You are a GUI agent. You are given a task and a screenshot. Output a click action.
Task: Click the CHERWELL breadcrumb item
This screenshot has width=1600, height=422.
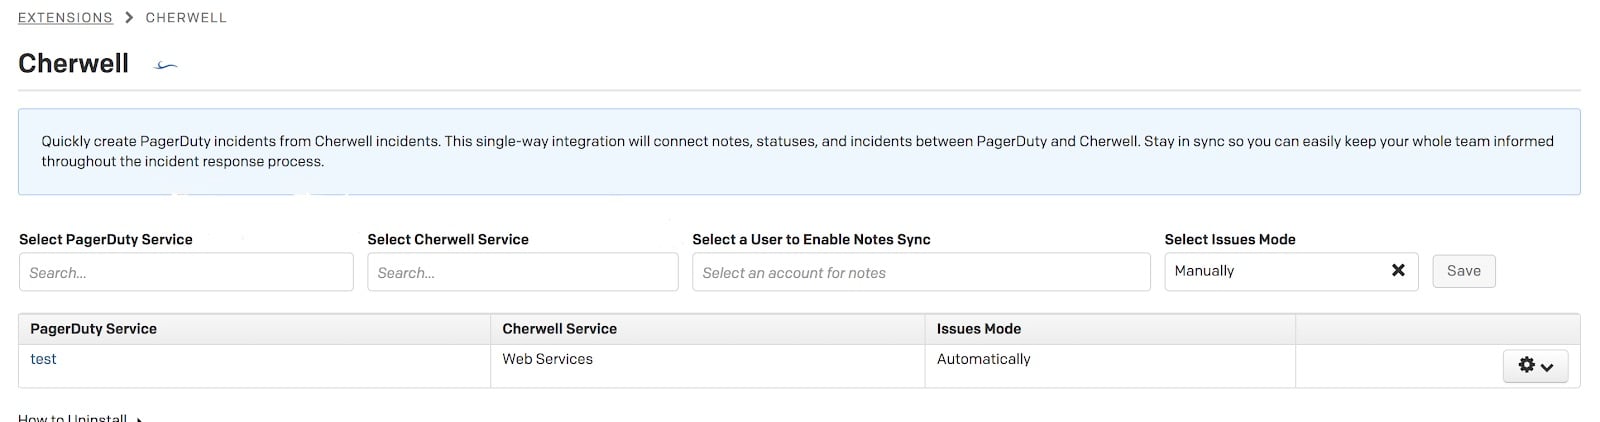pyautogui.click(x=186, y=18)
